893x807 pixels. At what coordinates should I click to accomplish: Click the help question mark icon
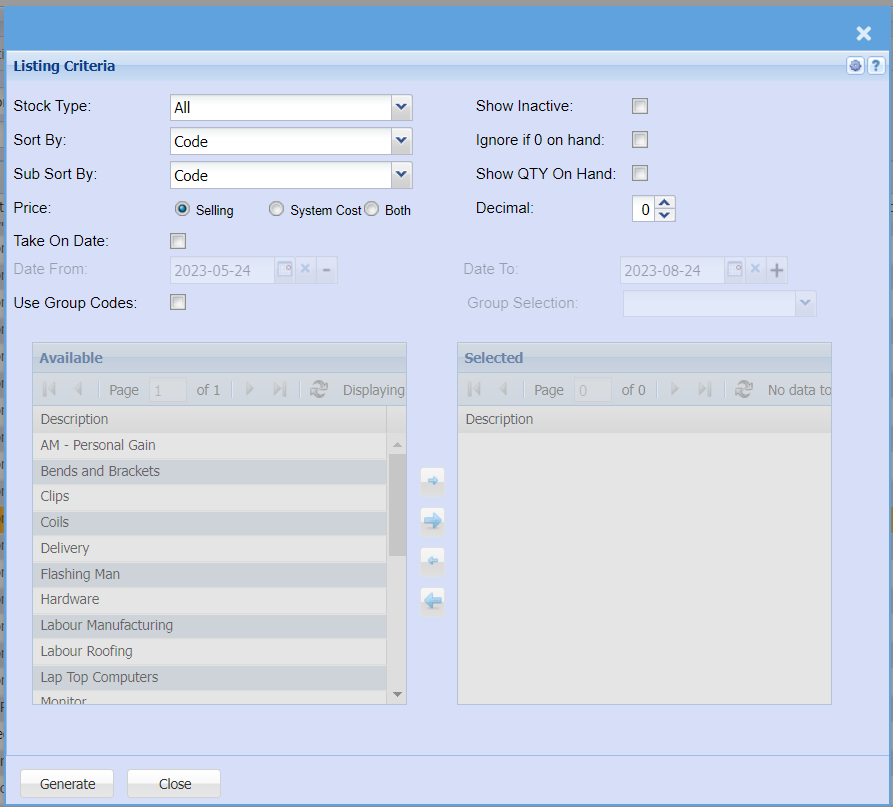[876, 66]
